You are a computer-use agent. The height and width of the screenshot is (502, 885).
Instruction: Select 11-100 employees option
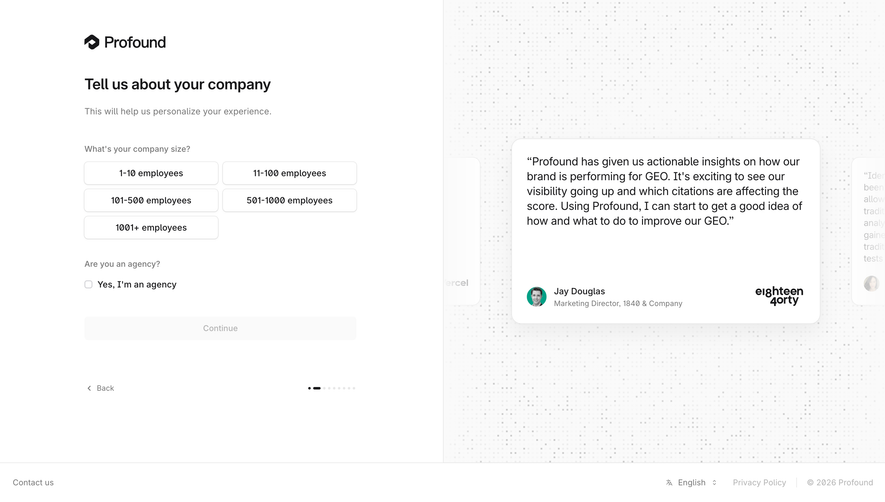pos(290,173)
